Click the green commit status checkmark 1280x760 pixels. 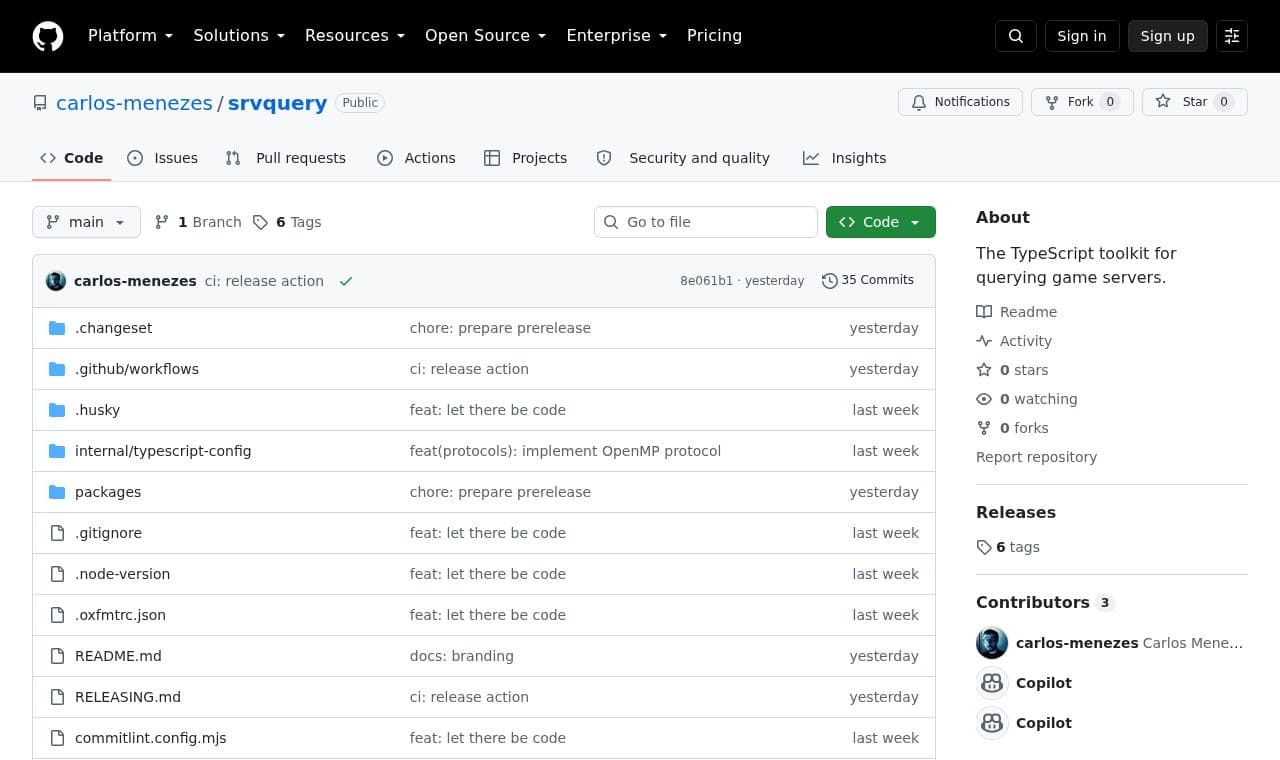(x=346, y=281)
